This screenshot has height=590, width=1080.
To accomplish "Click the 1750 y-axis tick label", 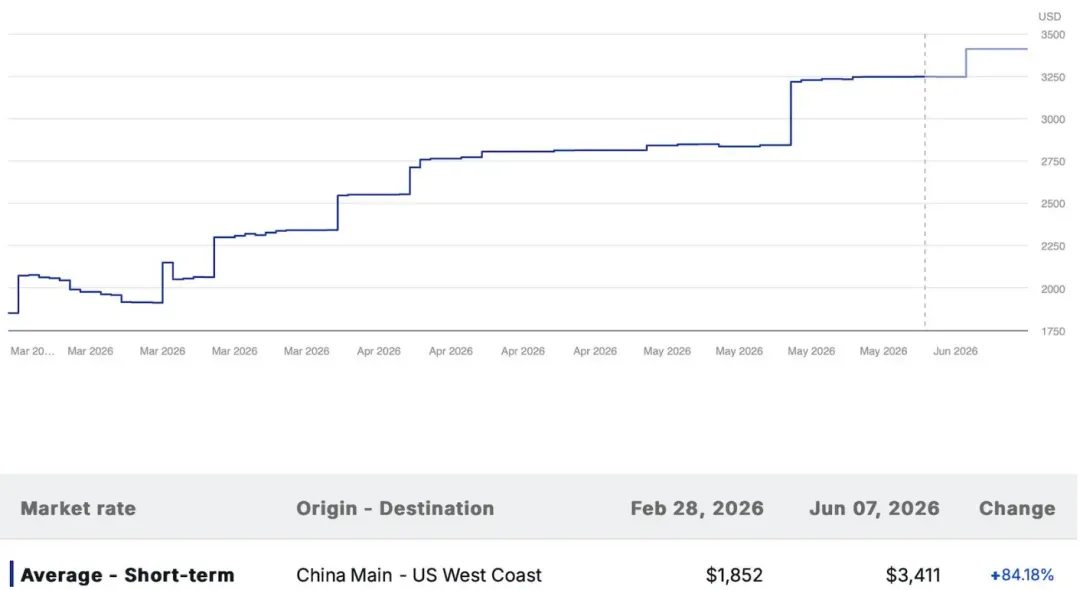I will (1052, 331).
